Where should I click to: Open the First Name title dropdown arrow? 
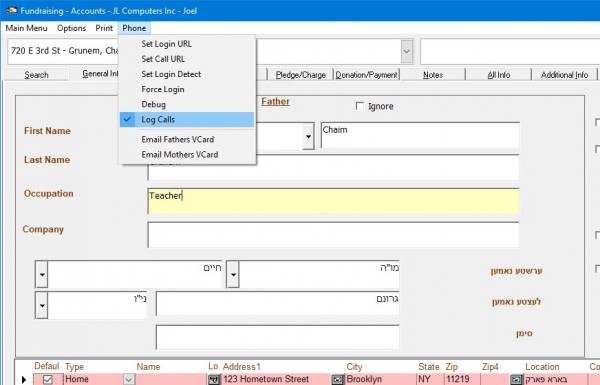click(308, 136)
